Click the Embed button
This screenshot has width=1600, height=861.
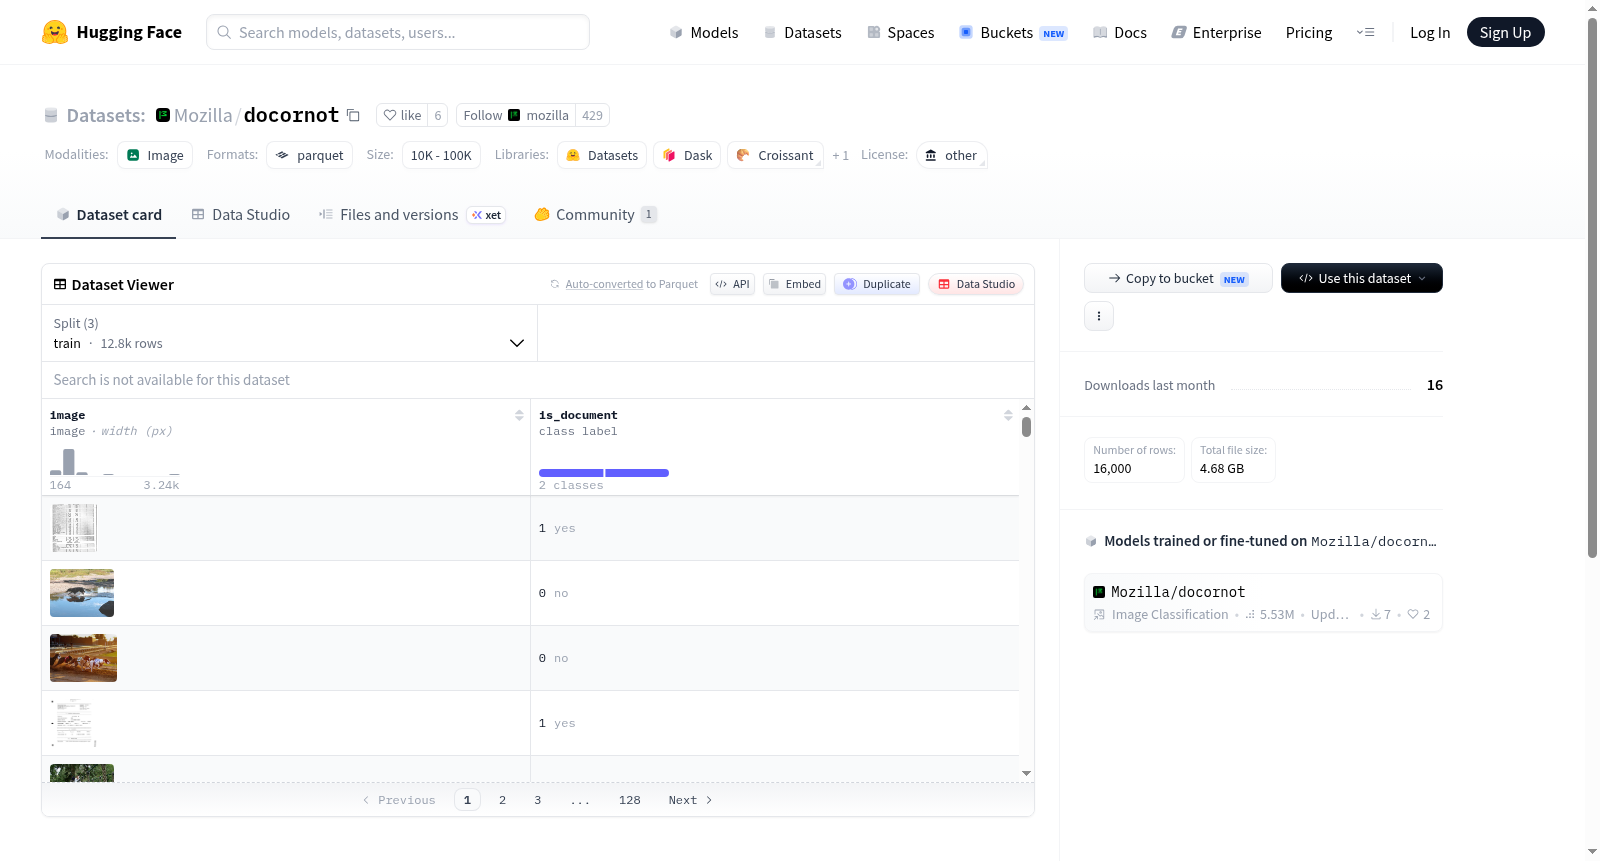[795, 284]
